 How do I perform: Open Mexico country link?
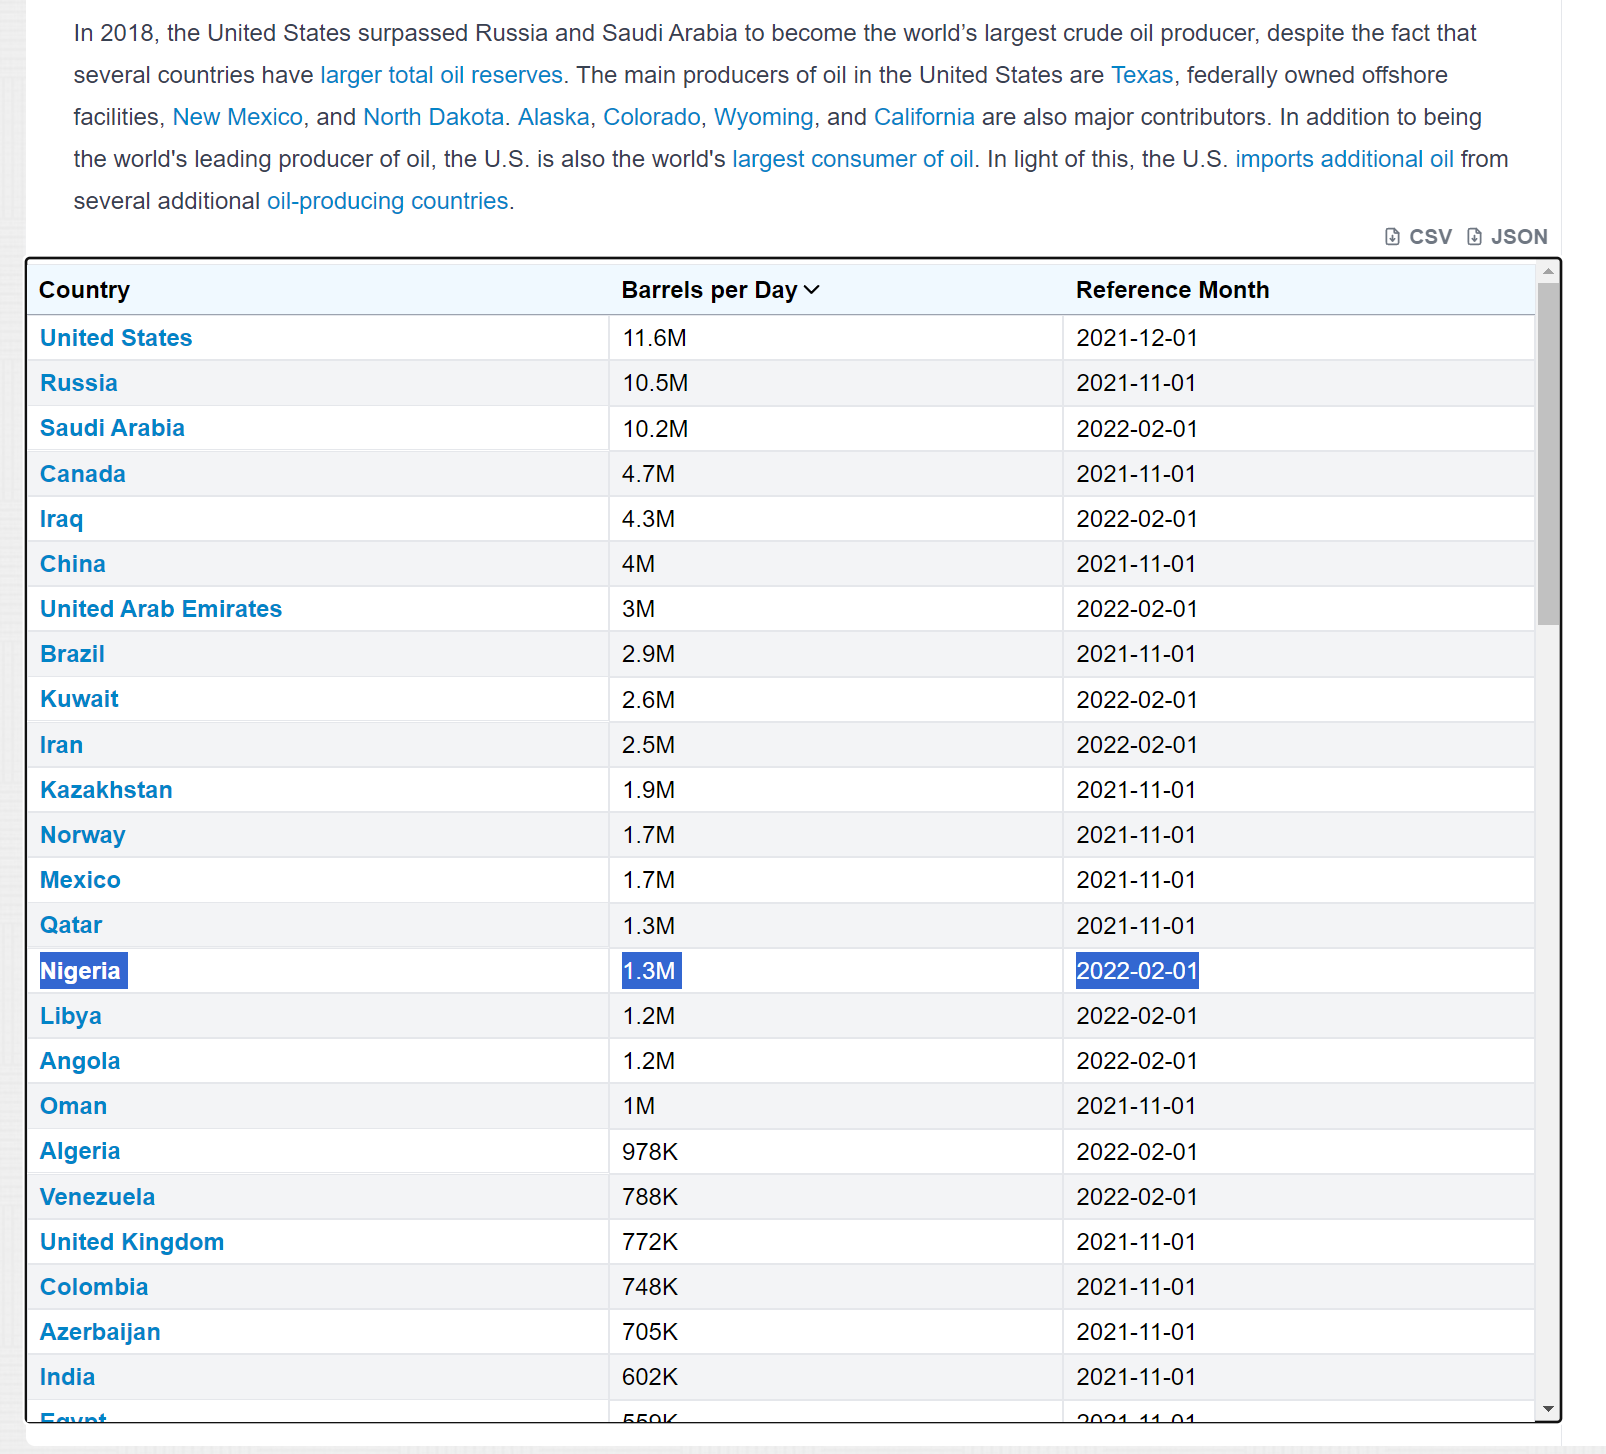[80, 880]
